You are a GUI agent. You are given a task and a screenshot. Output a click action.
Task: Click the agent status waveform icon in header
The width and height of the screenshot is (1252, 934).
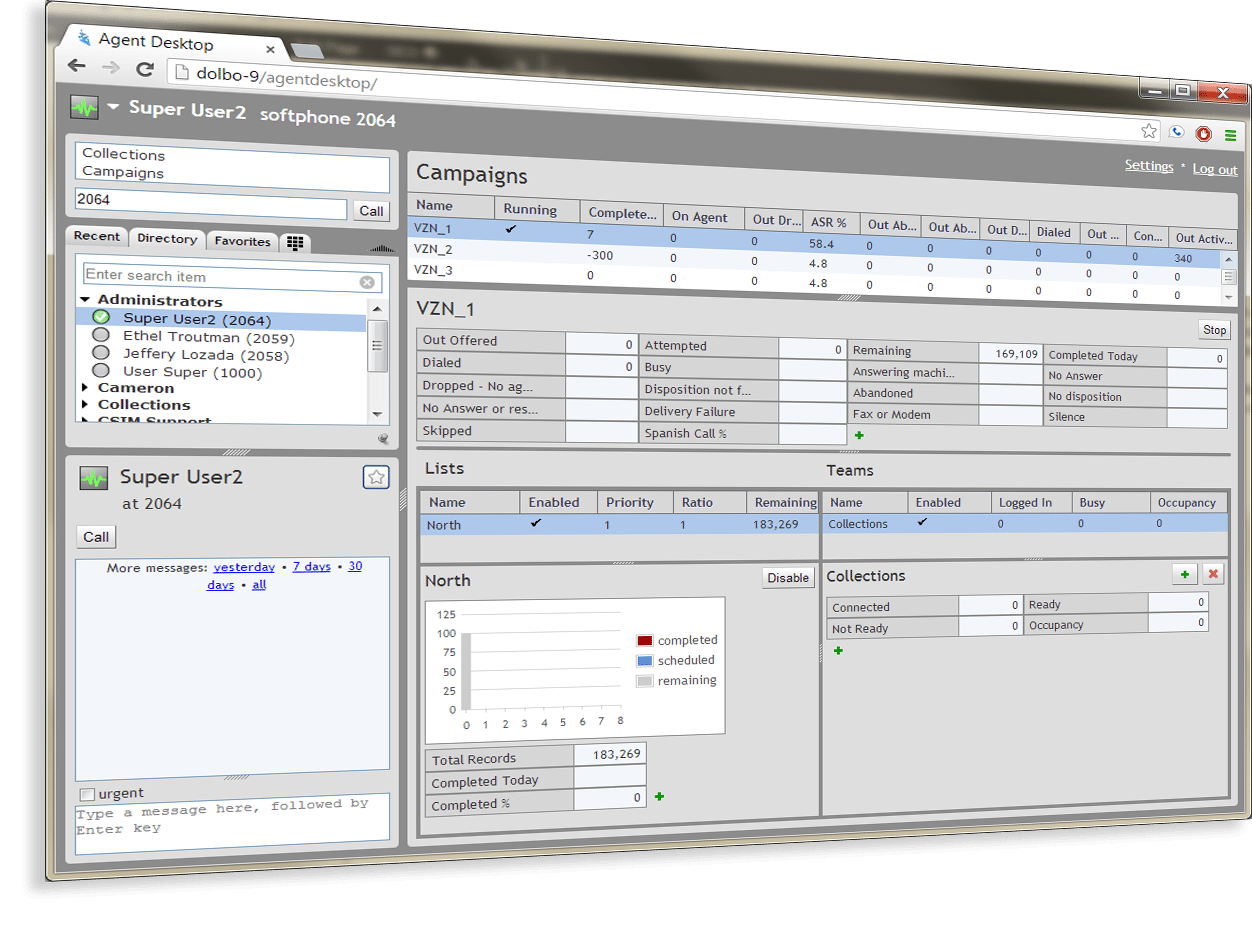tap(84, 107)
